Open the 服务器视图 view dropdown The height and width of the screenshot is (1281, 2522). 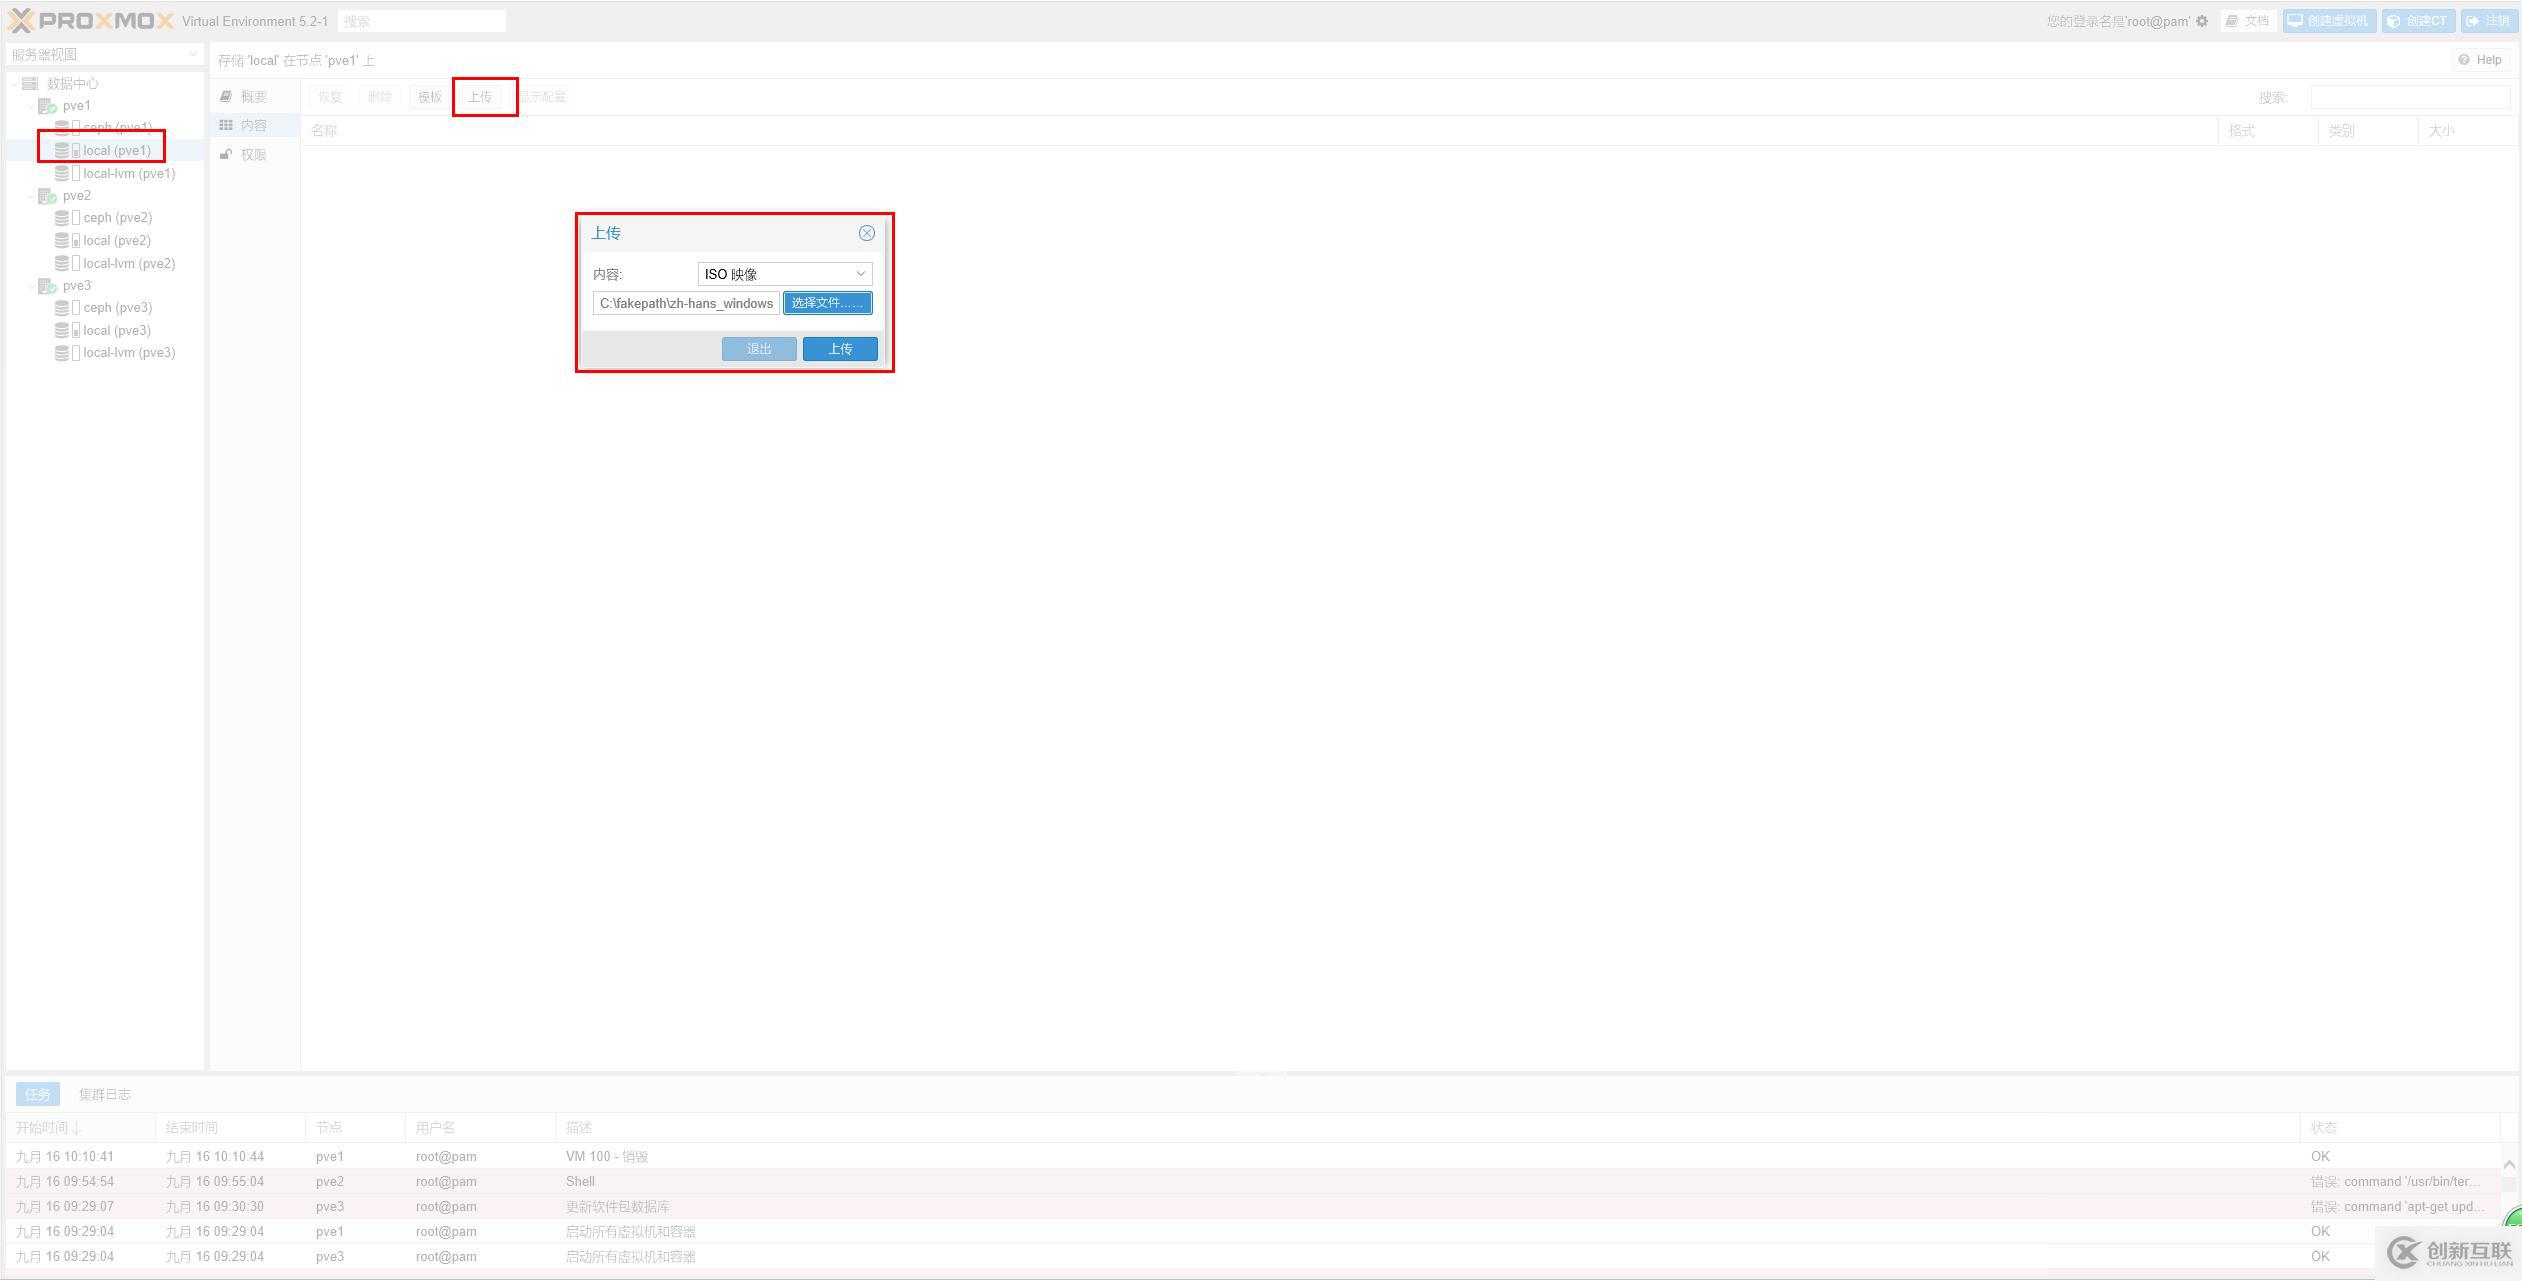pos(192,54)
